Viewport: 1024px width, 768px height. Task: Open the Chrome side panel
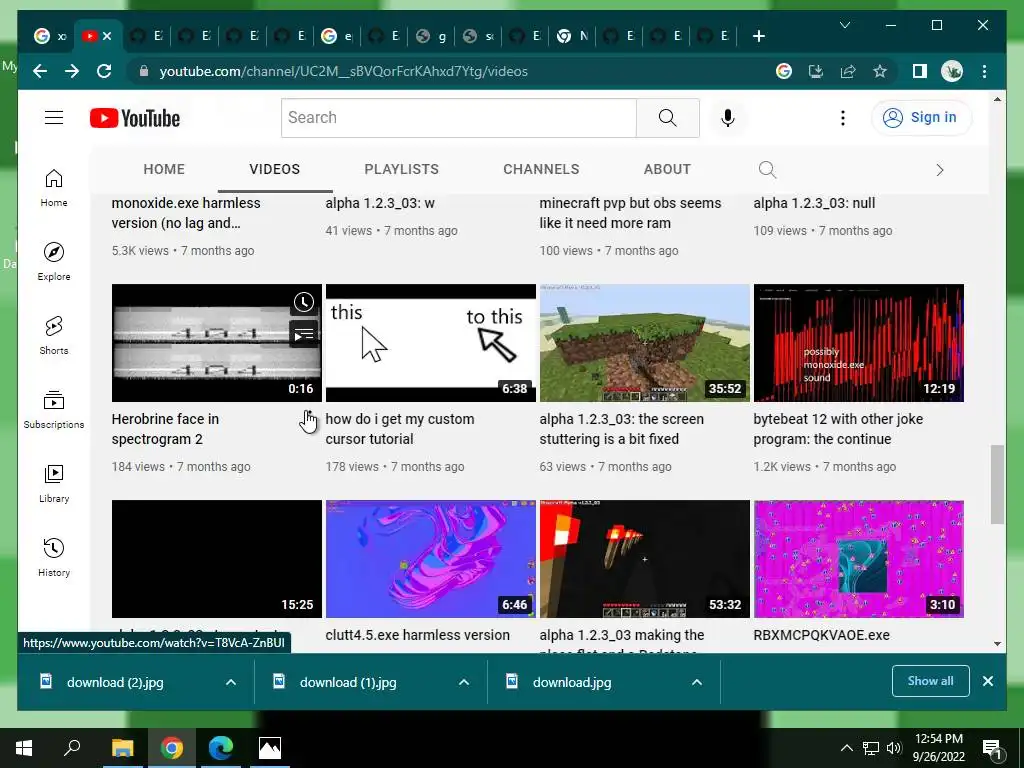click(x=920, y=71)
